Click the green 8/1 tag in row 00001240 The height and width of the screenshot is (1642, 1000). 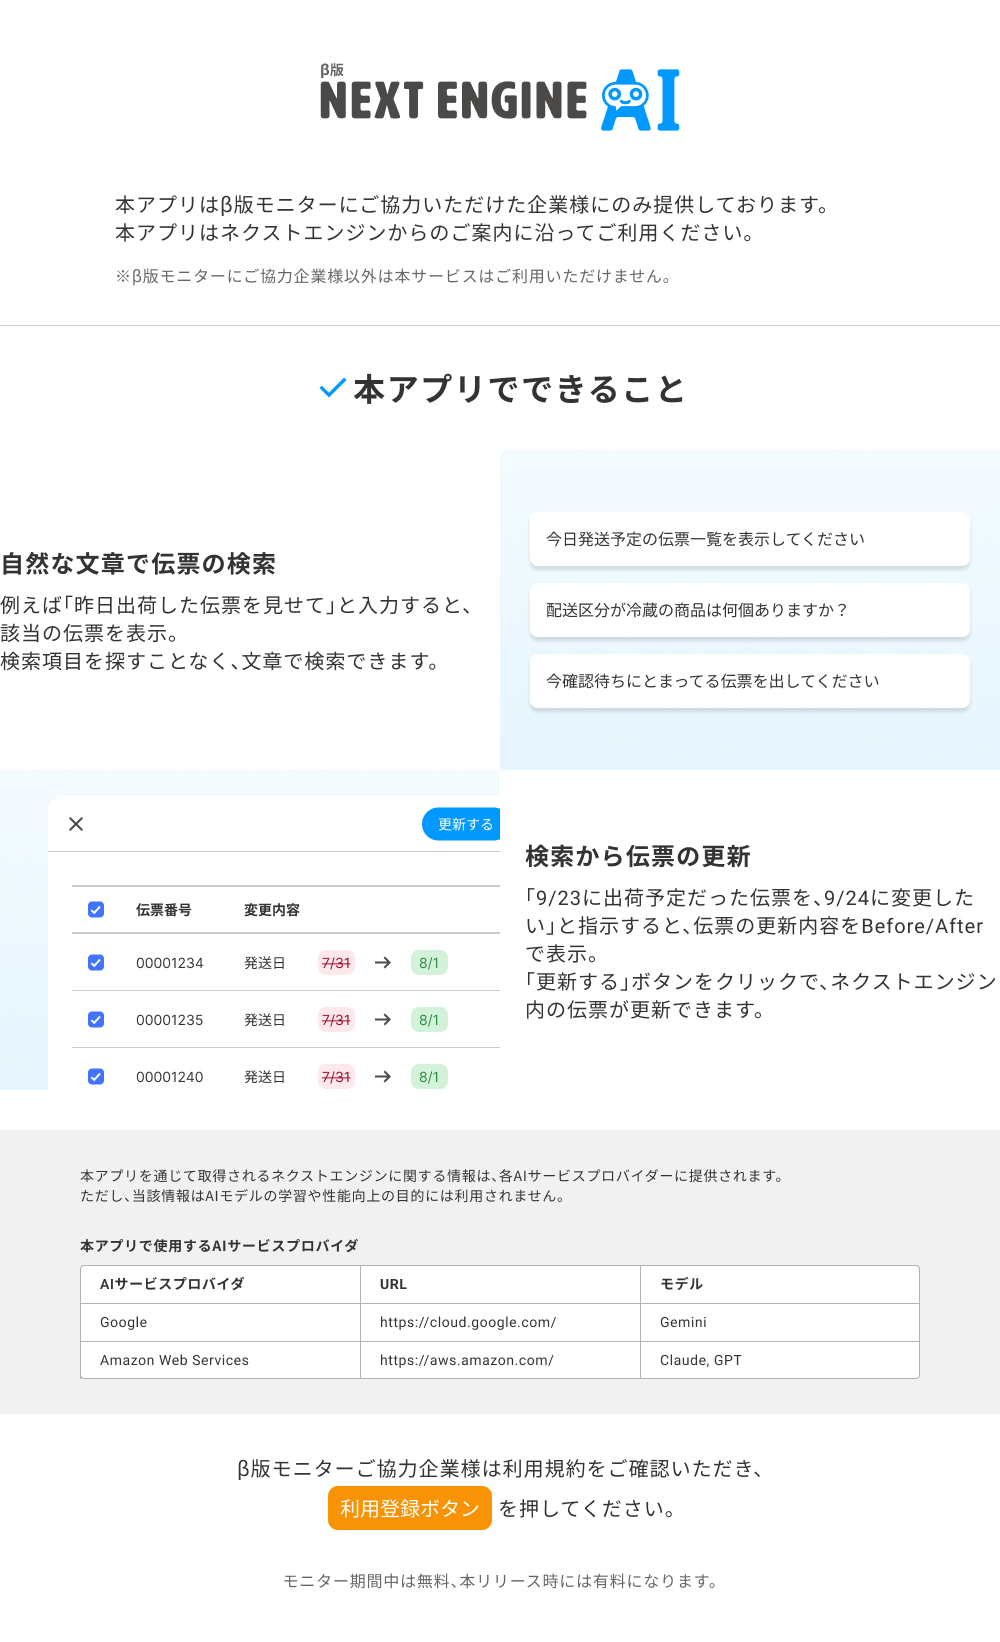coord(429,1077)
